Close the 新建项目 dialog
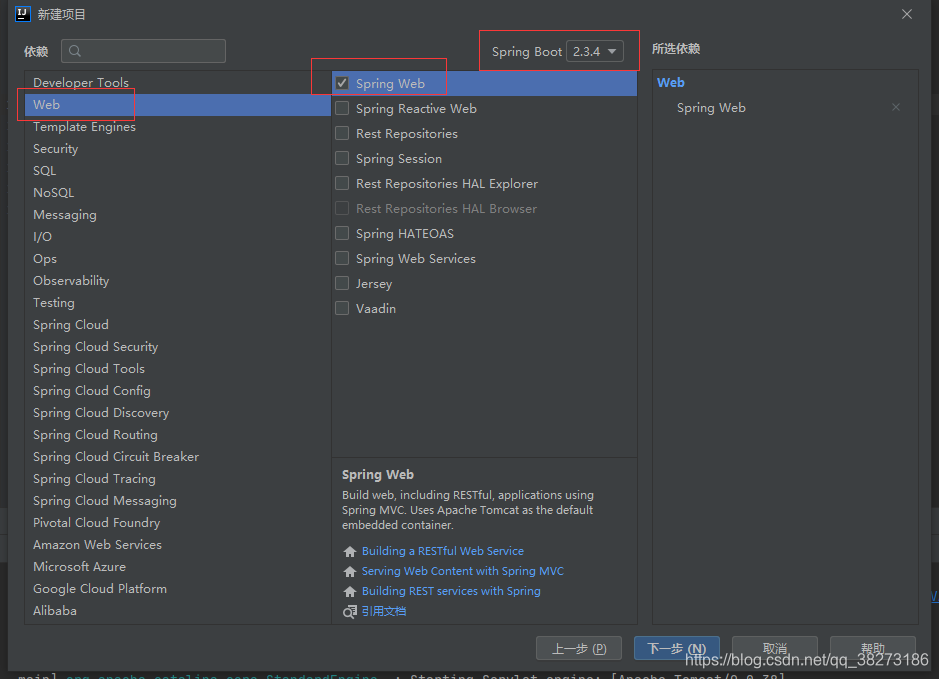The width and height of the screenshot is (939, 679). (x=907, y=14)
